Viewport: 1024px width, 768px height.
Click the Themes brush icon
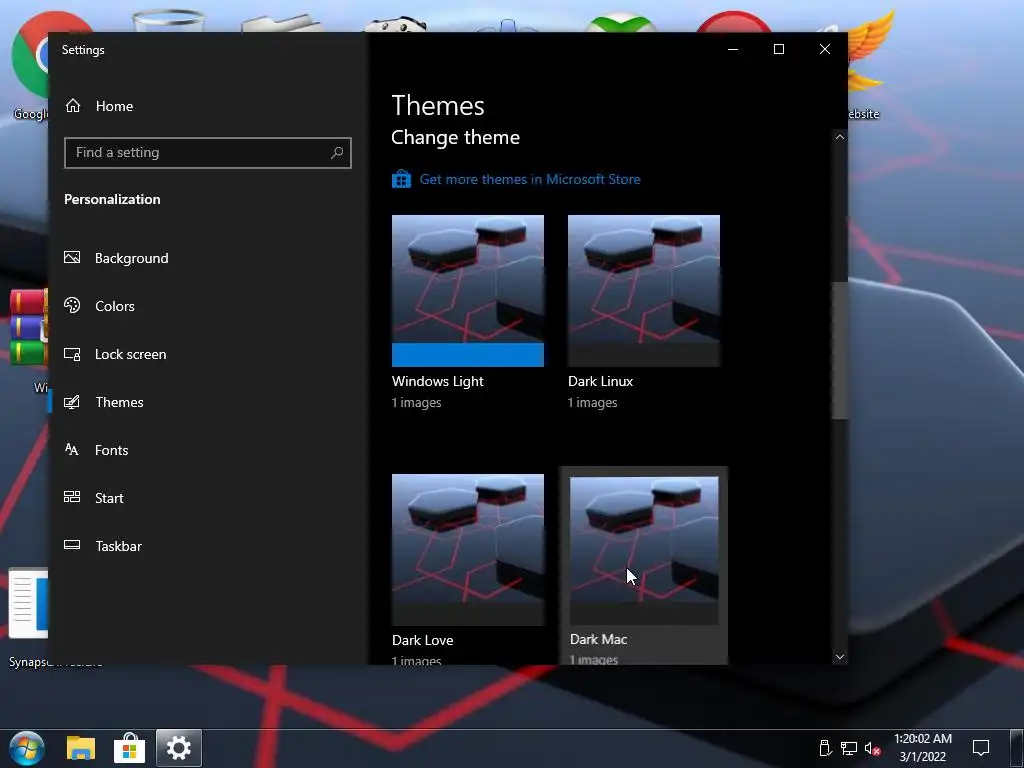pyautogui.click(x=72, y=402)
